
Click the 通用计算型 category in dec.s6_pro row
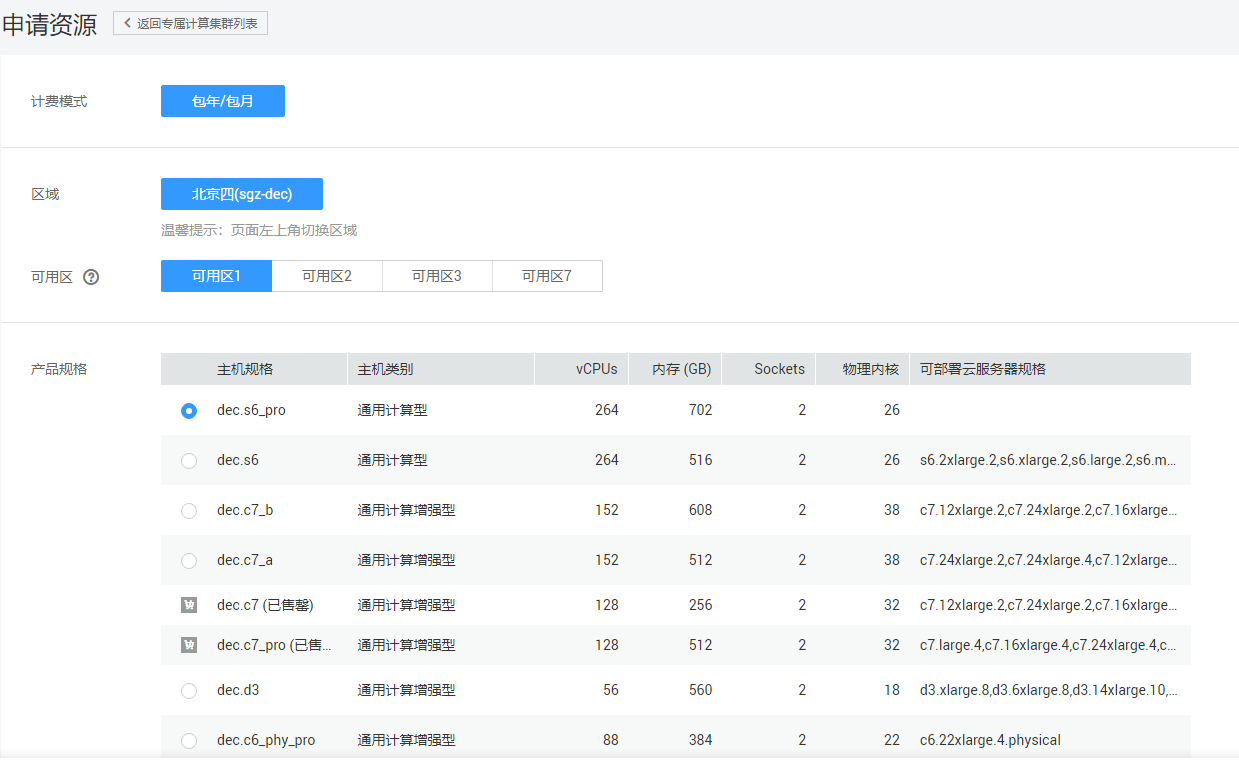(x=393, y=410)
